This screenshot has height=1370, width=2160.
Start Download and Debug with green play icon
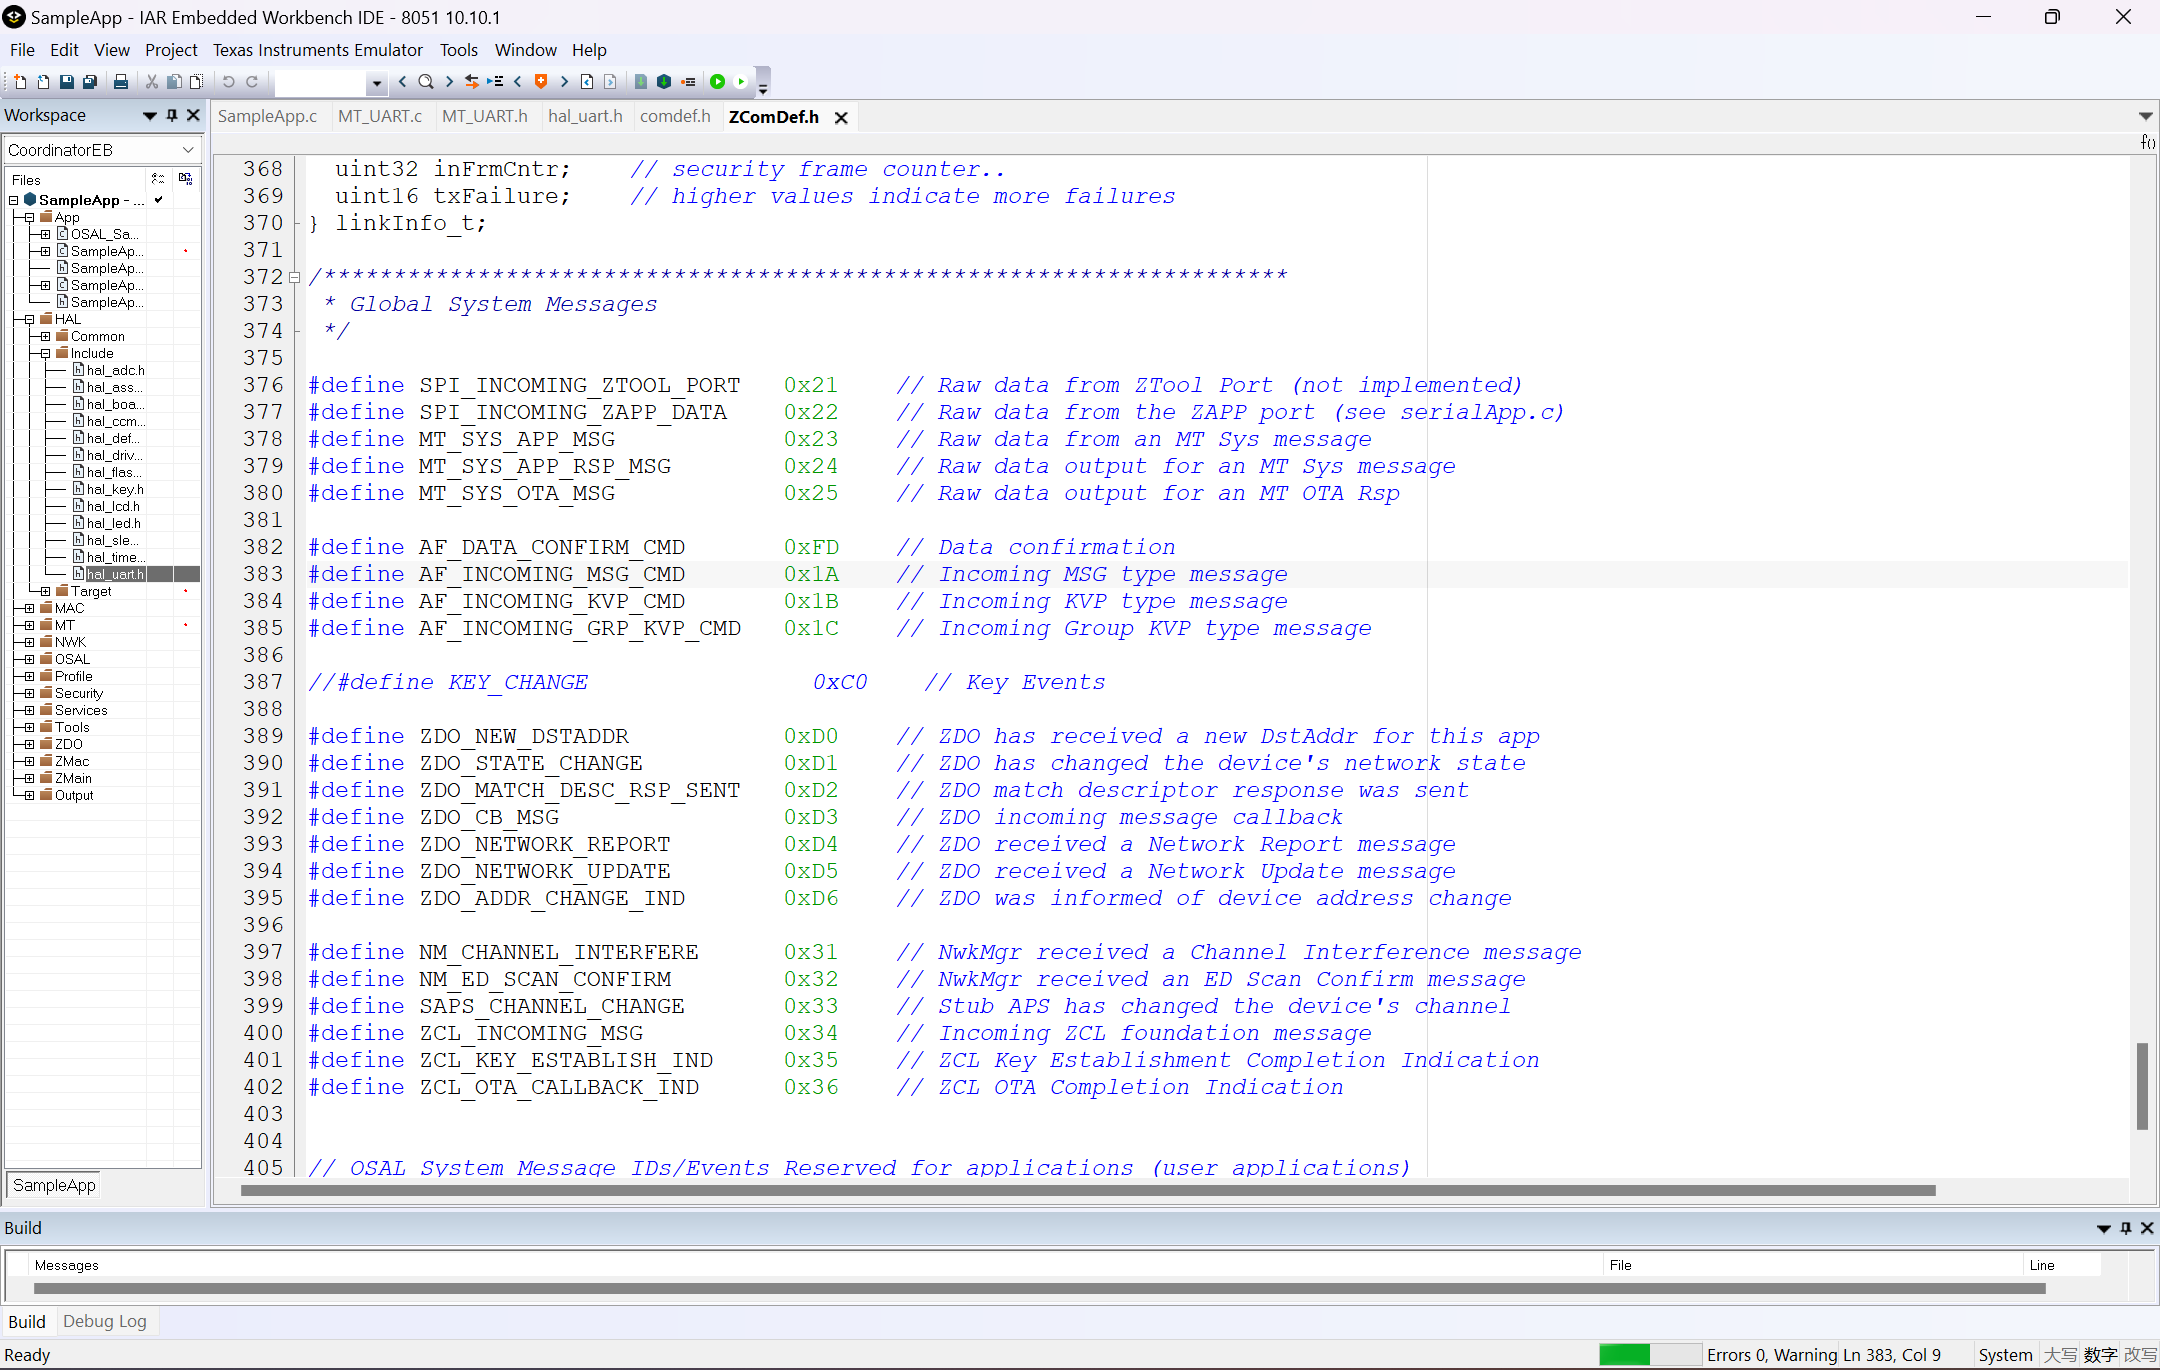(x=717, y=82)
